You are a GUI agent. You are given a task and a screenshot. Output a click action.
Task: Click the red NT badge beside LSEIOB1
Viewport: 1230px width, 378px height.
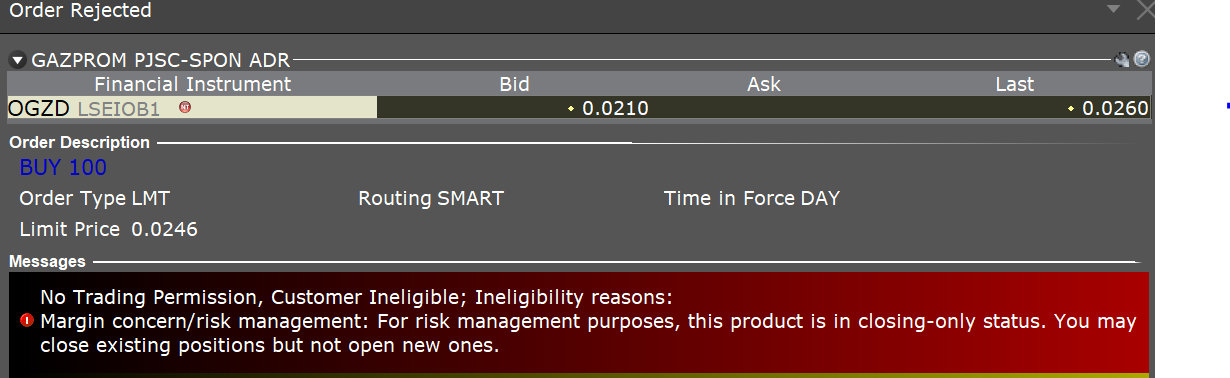tap(185, 107)
